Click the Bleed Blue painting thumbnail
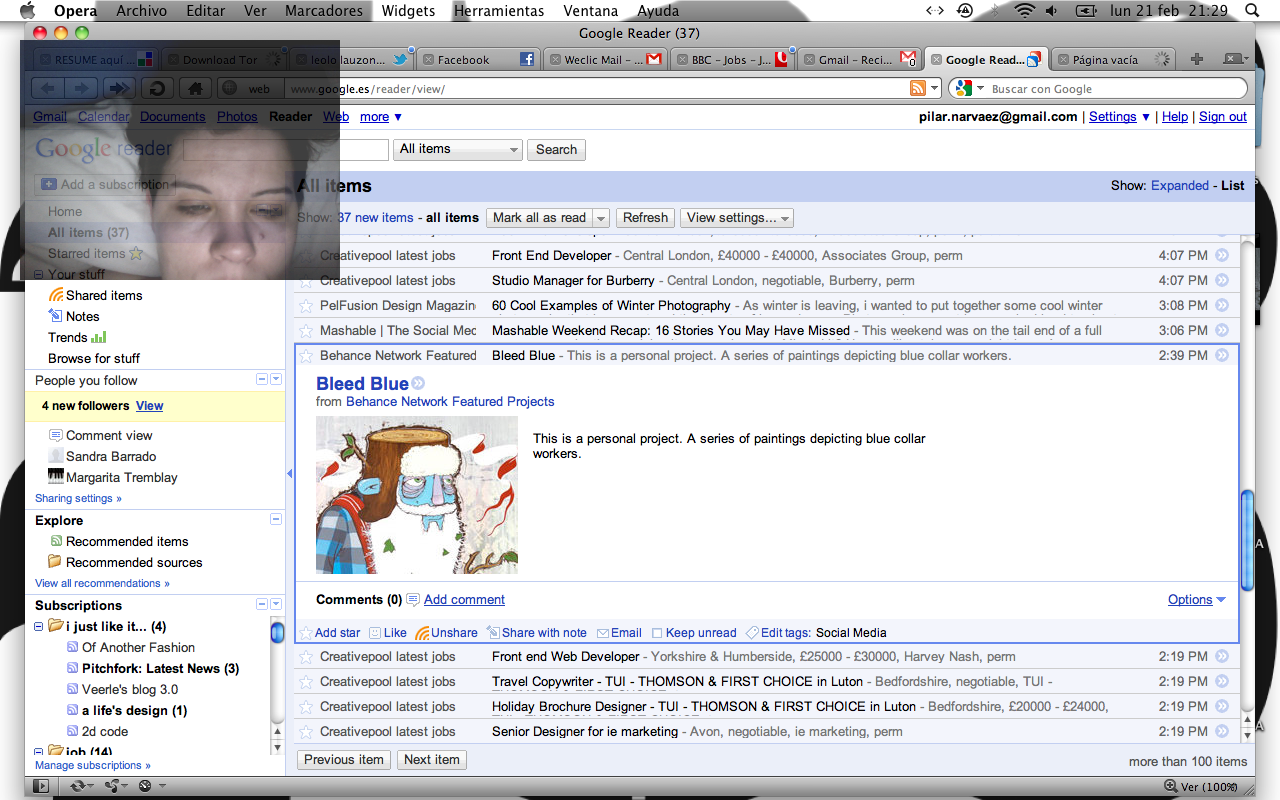The width and height of the screenshot is (1280, 800). [417, 494]
